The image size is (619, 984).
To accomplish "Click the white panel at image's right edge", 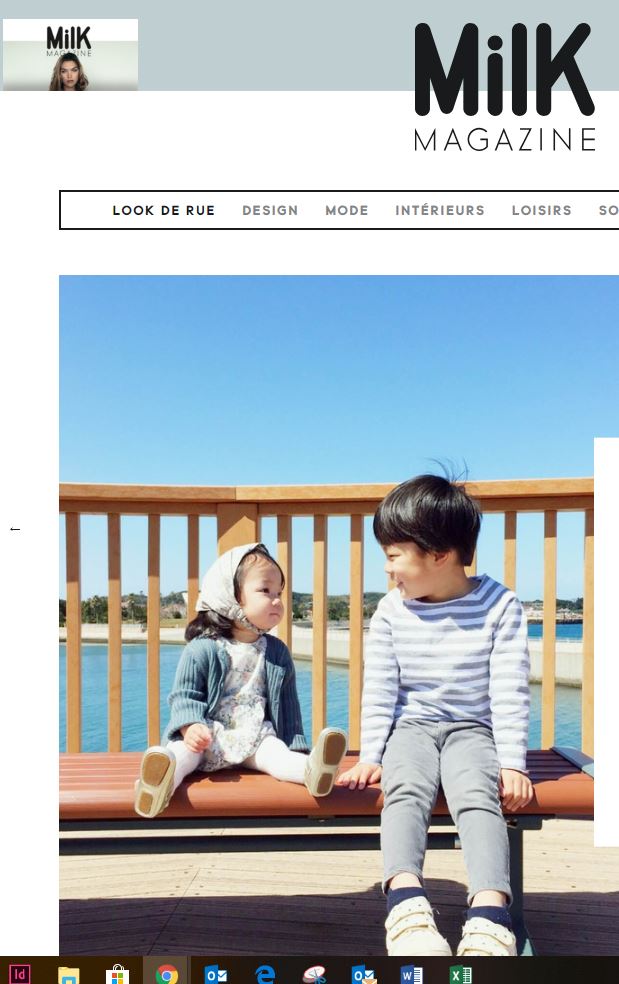I will (606, 641).
